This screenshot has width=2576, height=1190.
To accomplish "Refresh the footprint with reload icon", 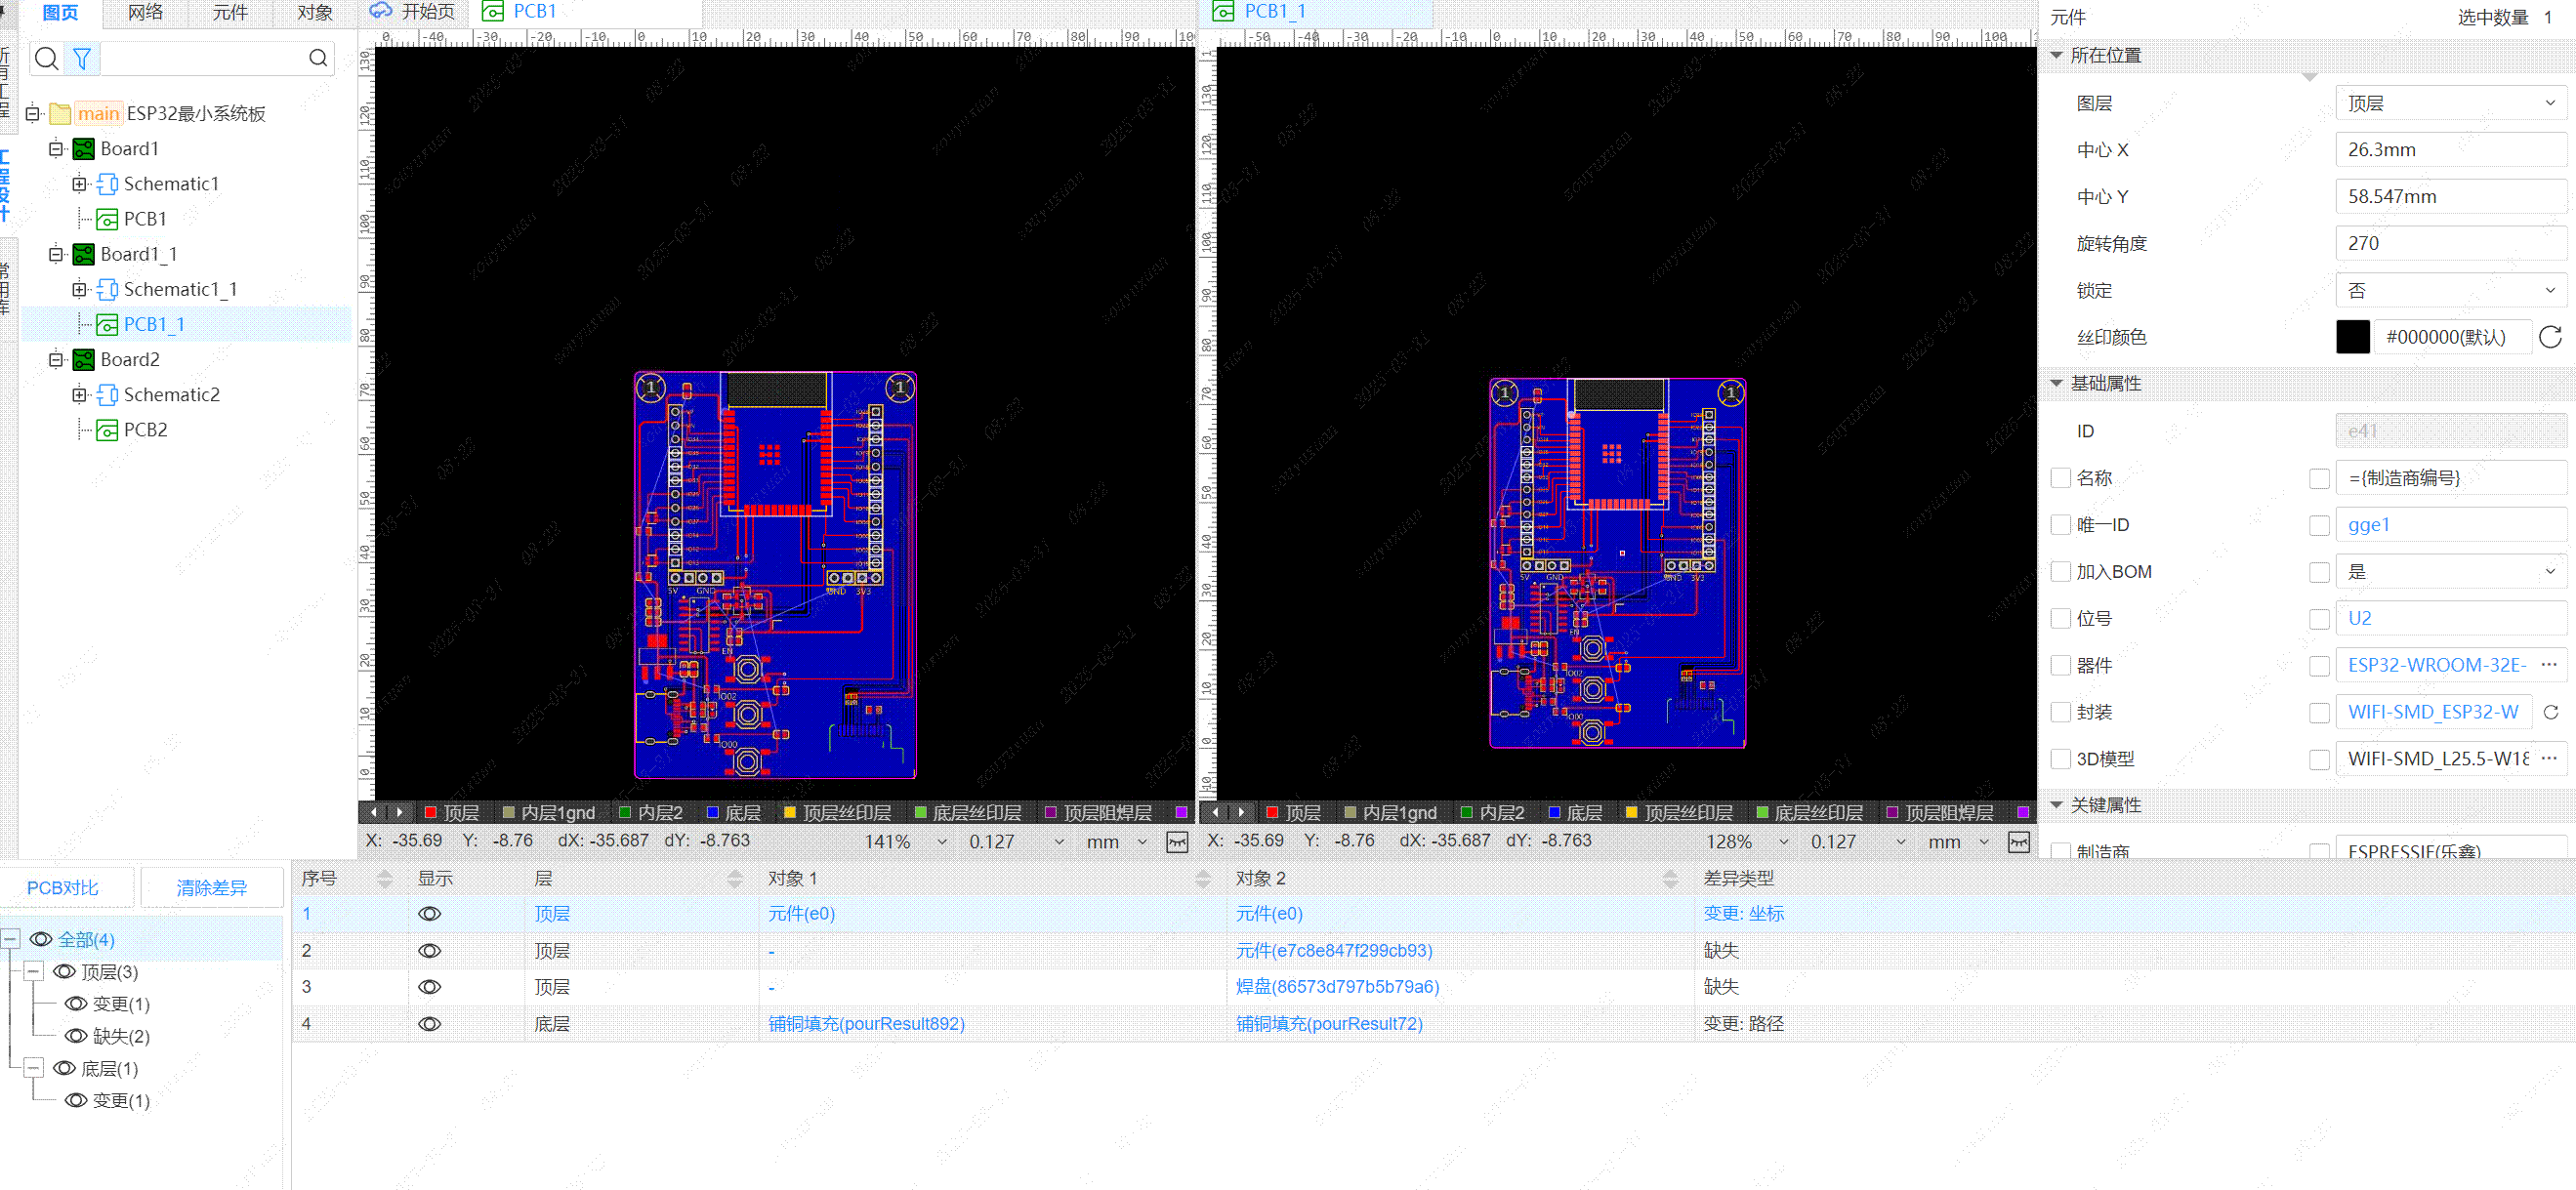I will [x=2550, y=712].
